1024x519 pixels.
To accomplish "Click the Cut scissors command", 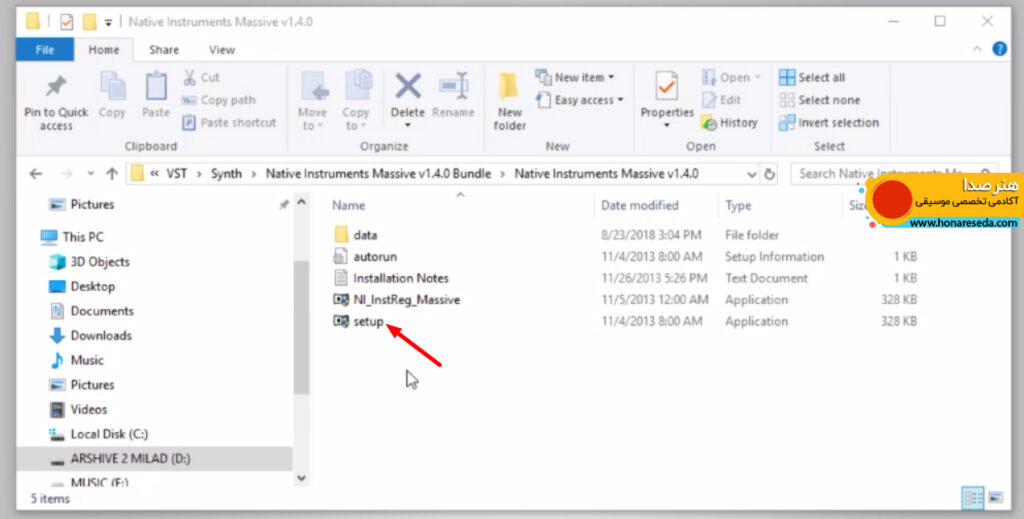I will (201, 77).
